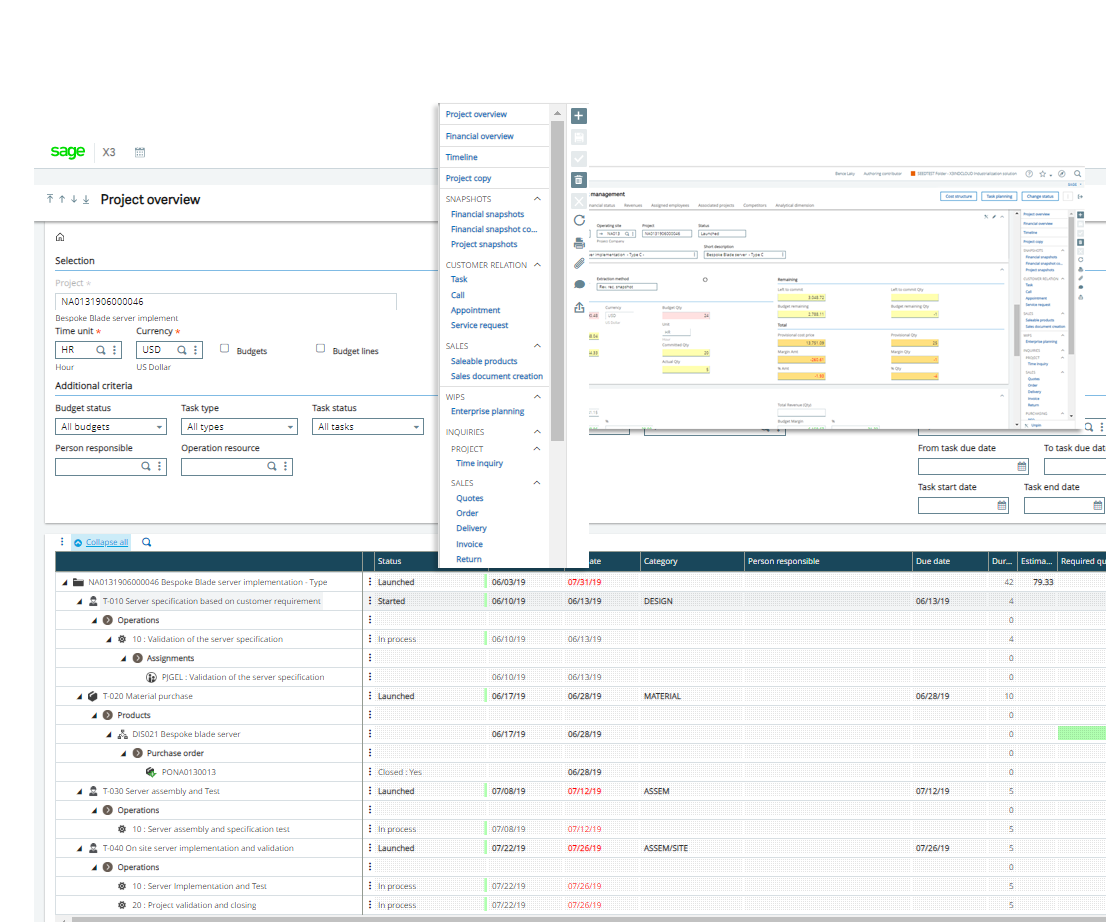Open the Budget status dropdown showing All budgets
The height and width of the screenshot is (922, 1106).
[x=110, y=426]
